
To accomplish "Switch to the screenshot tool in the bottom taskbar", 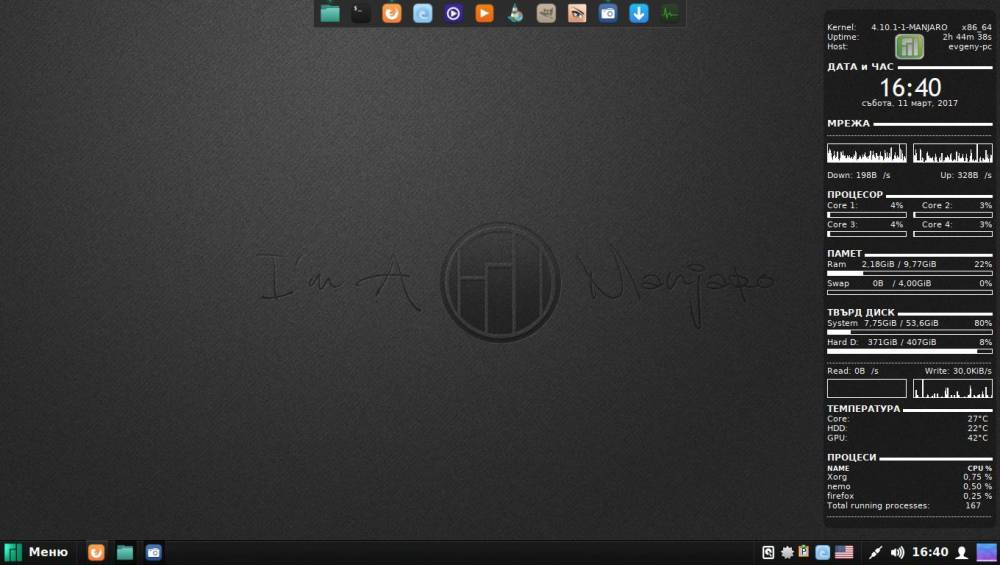I will tap(154, 552).
